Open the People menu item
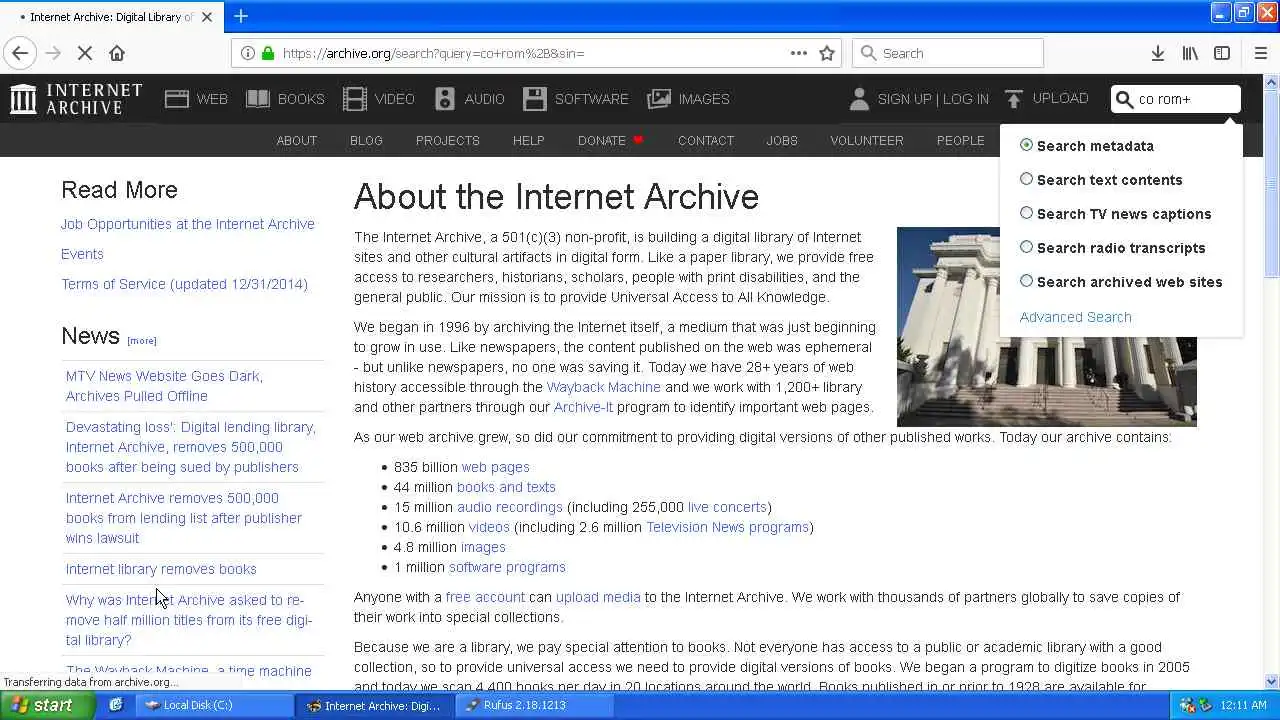 961,140
